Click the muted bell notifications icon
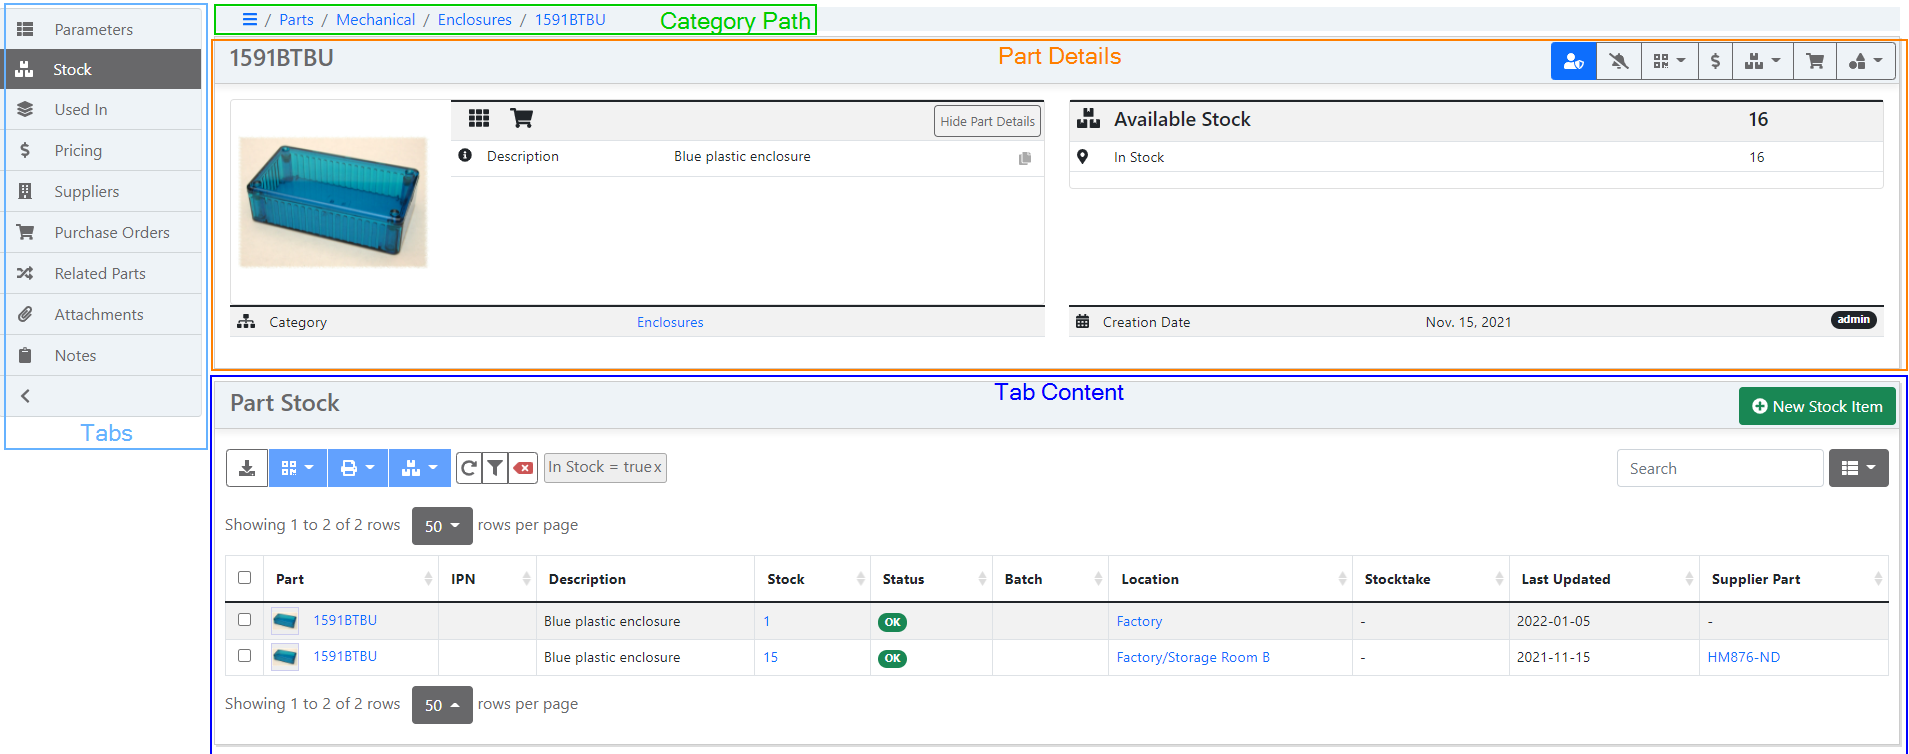The width and height of the screenshot is (1909, 754). tap(1618, 62)
